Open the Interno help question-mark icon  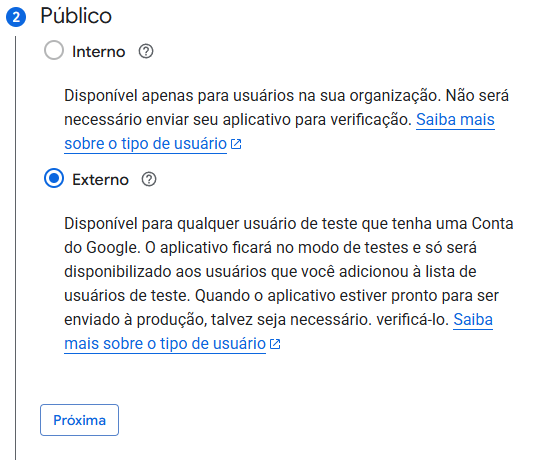(x=146, y=52)
